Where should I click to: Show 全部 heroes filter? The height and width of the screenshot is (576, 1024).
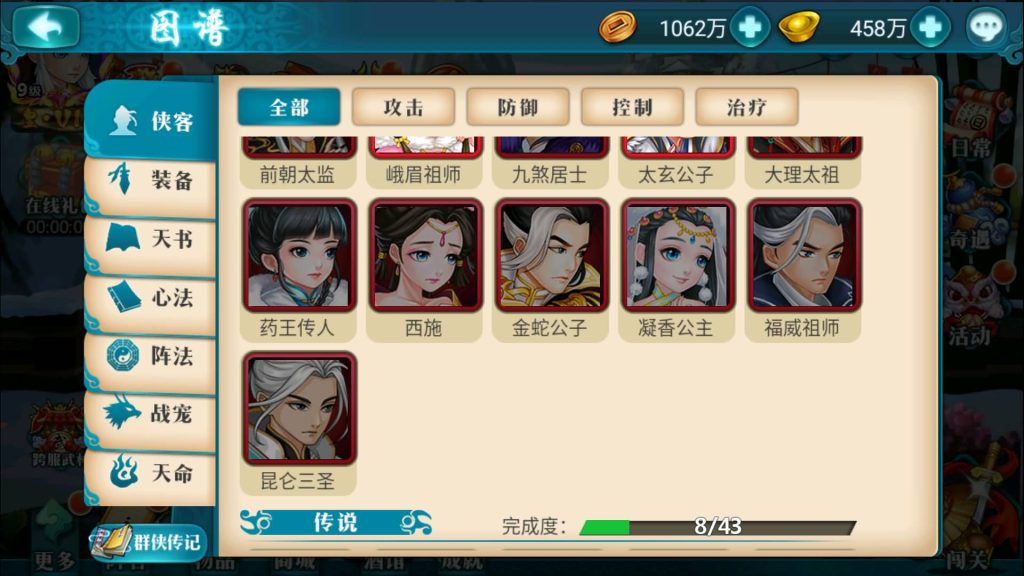[289, 107]
